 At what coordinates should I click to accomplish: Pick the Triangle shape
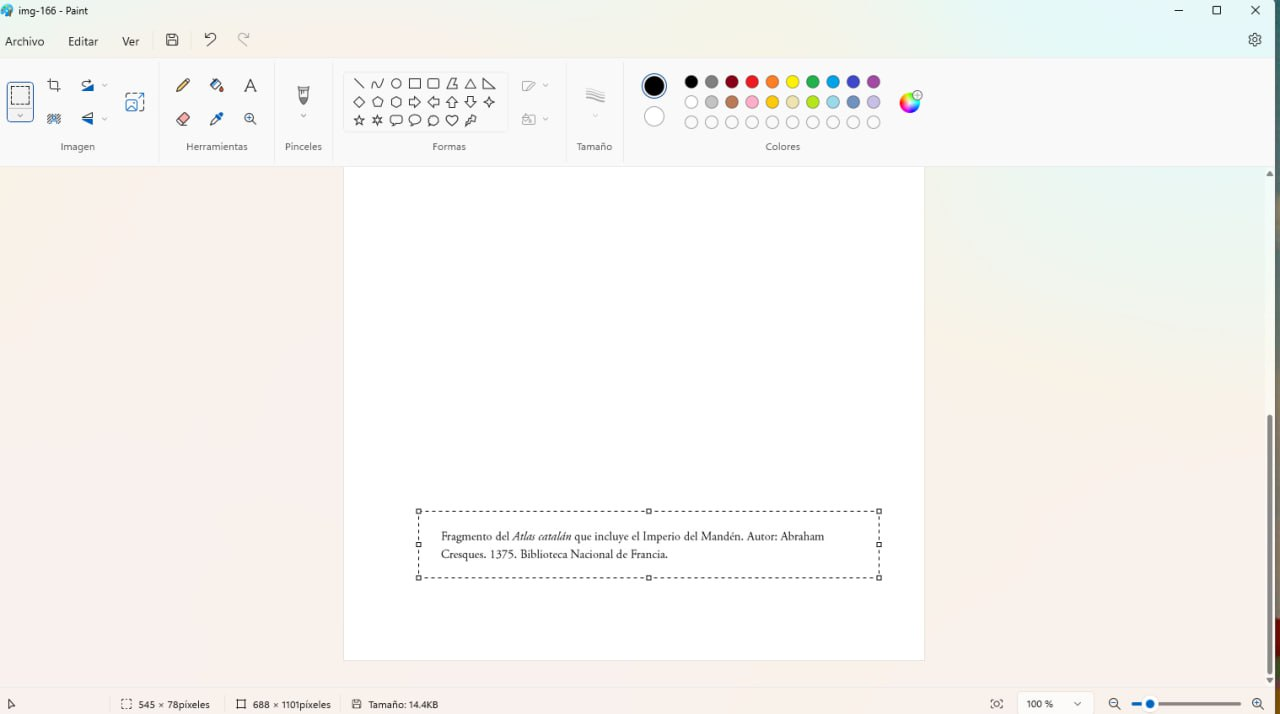tap(470, 84)
